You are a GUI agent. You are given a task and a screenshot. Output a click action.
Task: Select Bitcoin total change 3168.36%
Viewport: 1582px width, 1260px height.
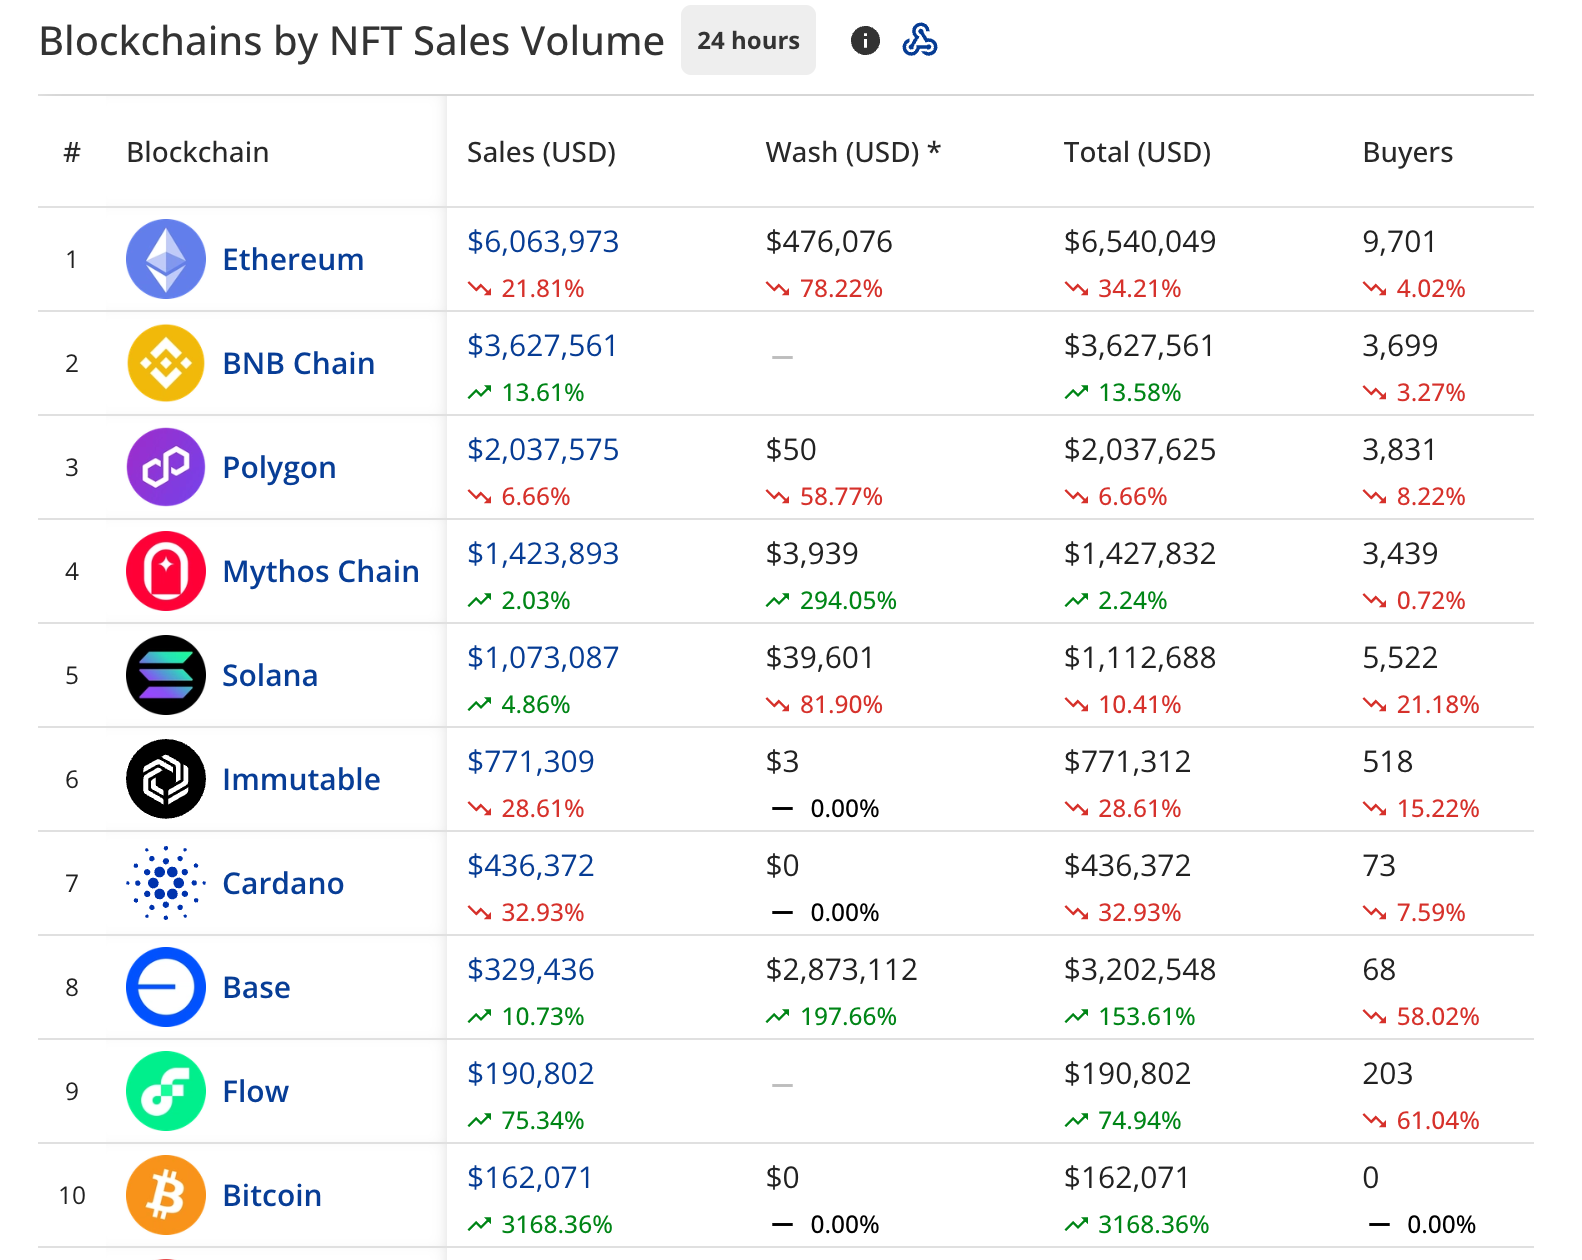point(1137,1224)
